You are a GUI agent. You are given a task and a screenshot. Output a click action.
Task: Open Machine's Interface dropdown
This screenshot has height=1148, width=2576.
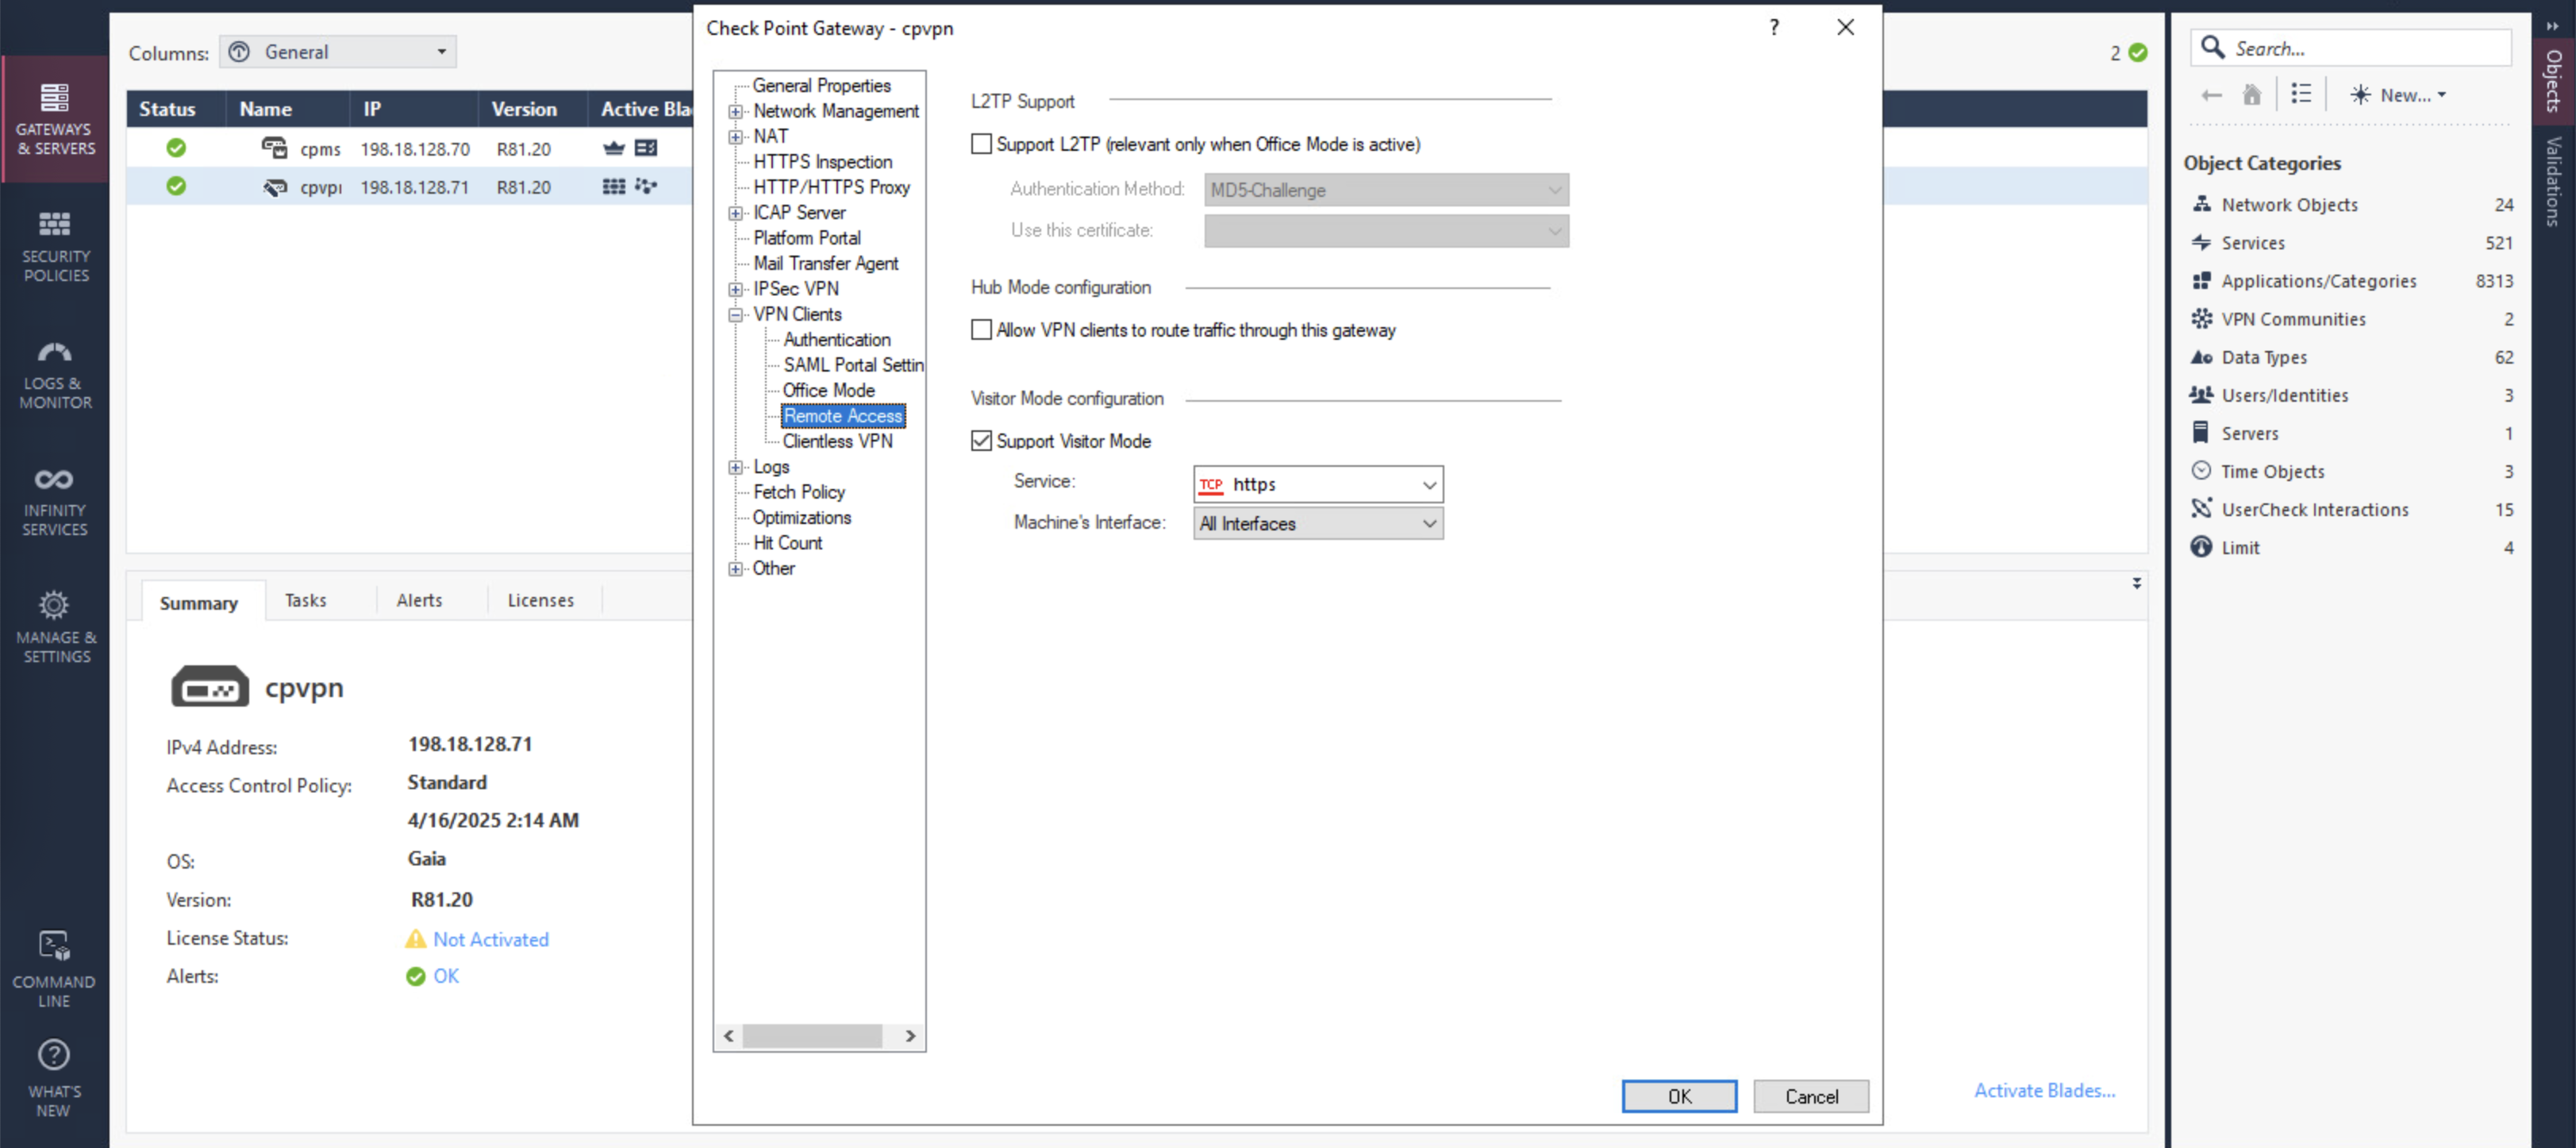pyautogui.click(x=1318, y=523)
